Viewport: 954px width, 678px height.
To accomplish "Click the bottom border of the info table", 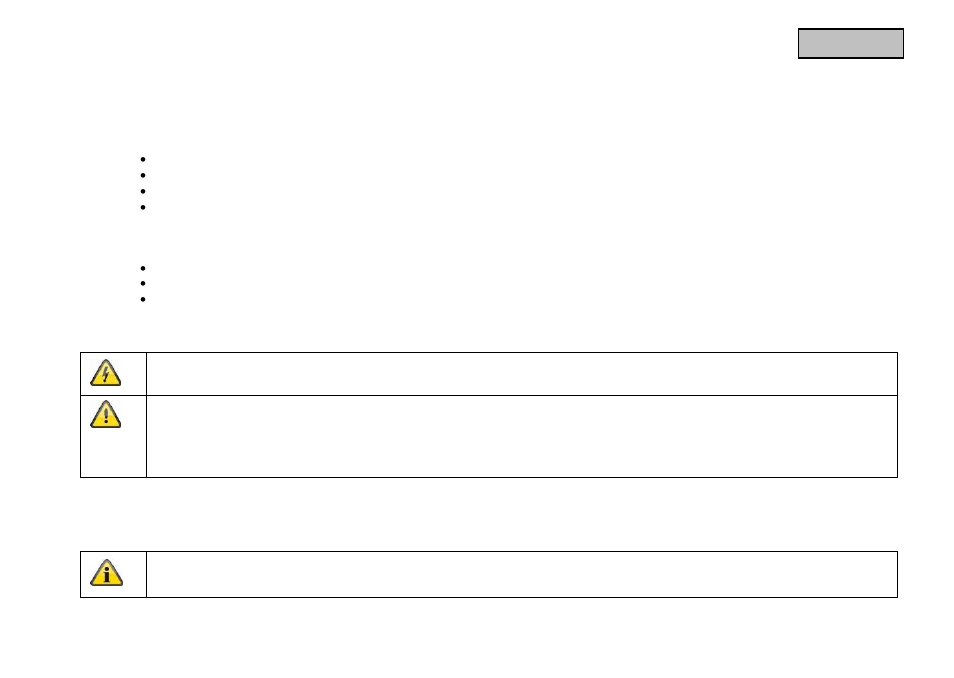I will (x=489, y=598).
